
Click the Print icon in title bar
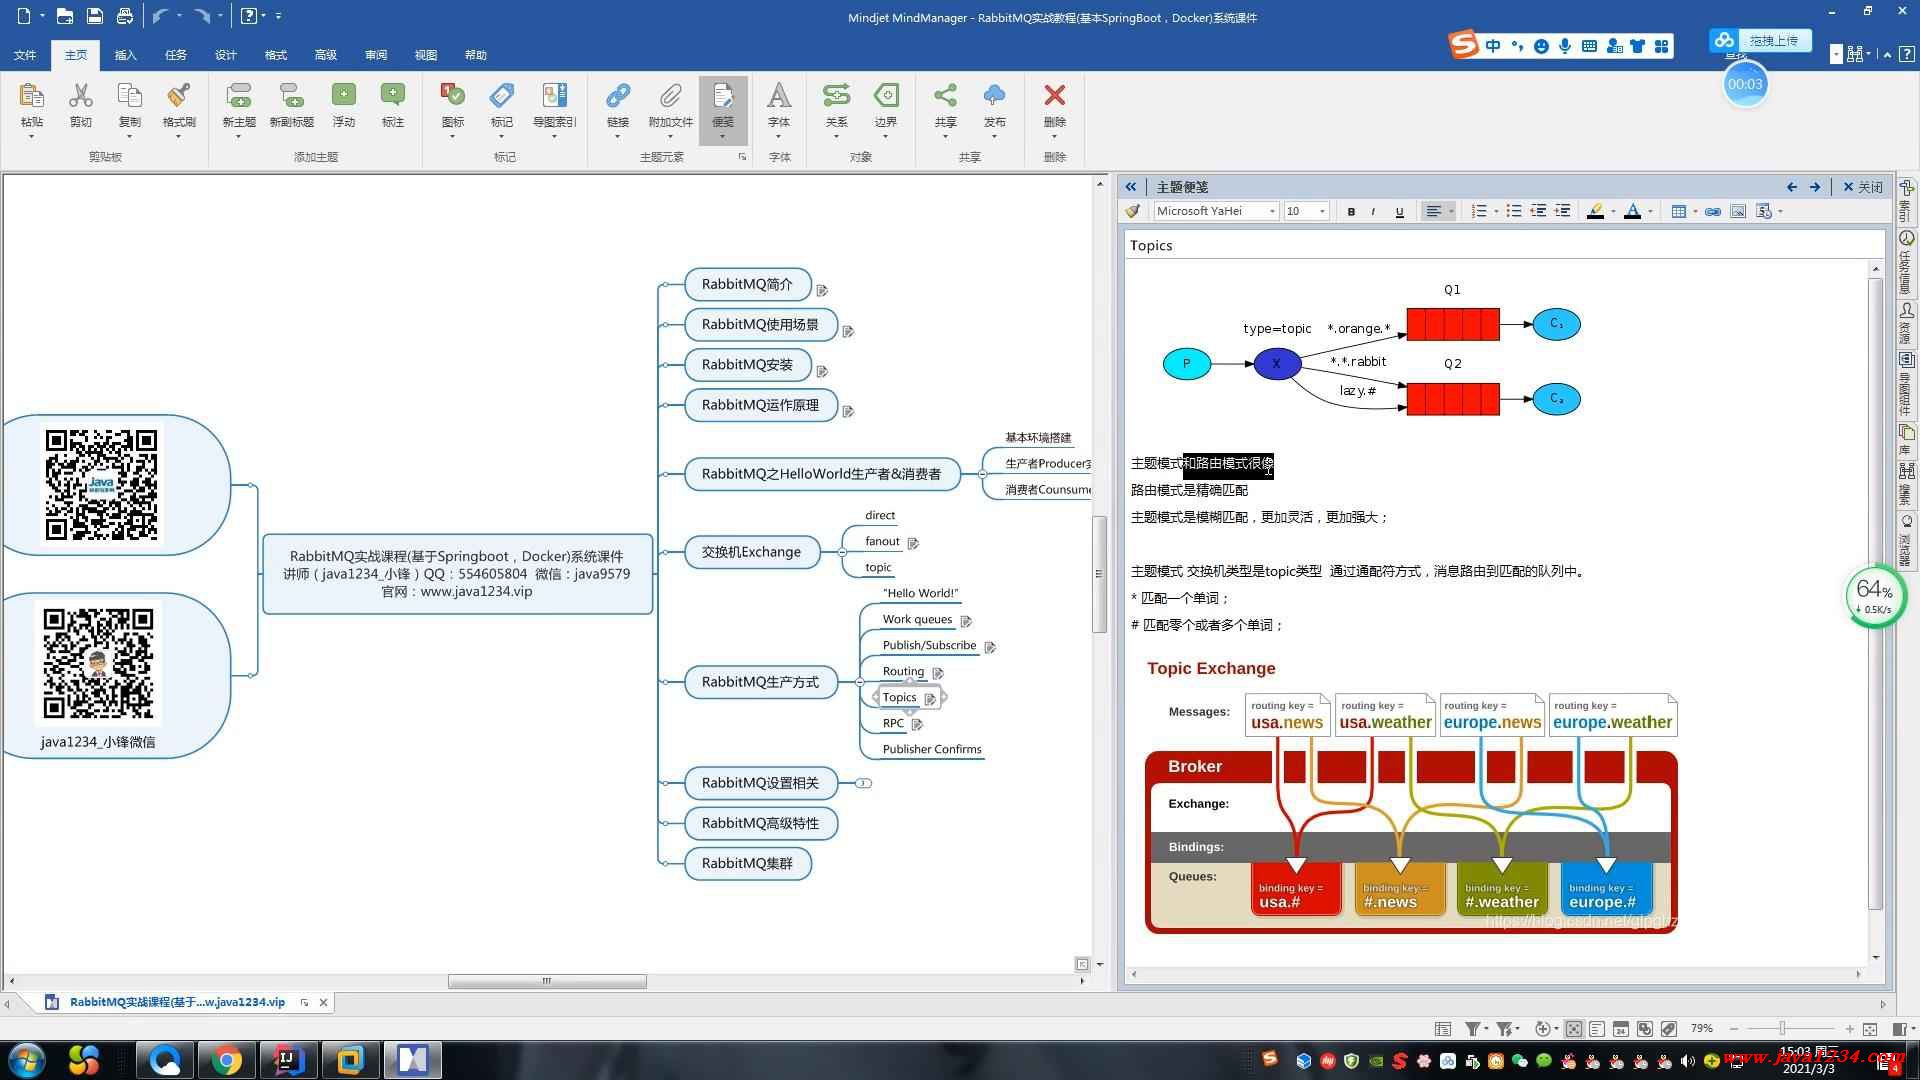tap(124, 16)
